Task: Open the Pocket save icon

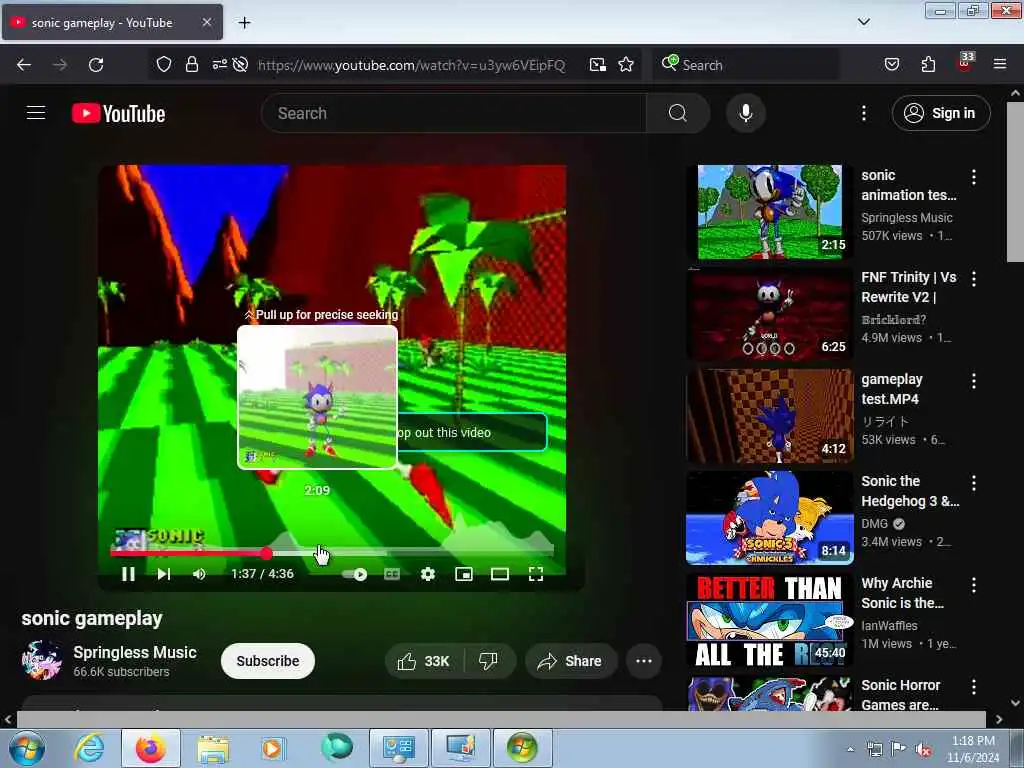Action: click(x=892, y=64)
